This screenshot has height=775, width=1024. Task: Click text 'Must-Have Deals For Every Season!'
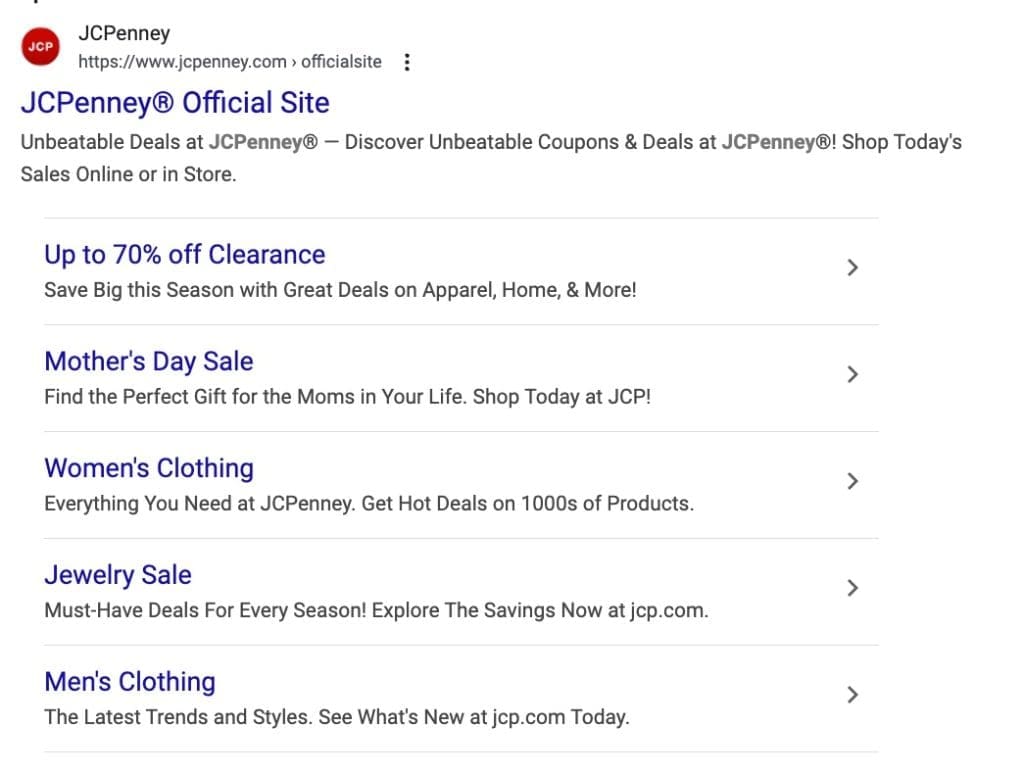(206, 610)
